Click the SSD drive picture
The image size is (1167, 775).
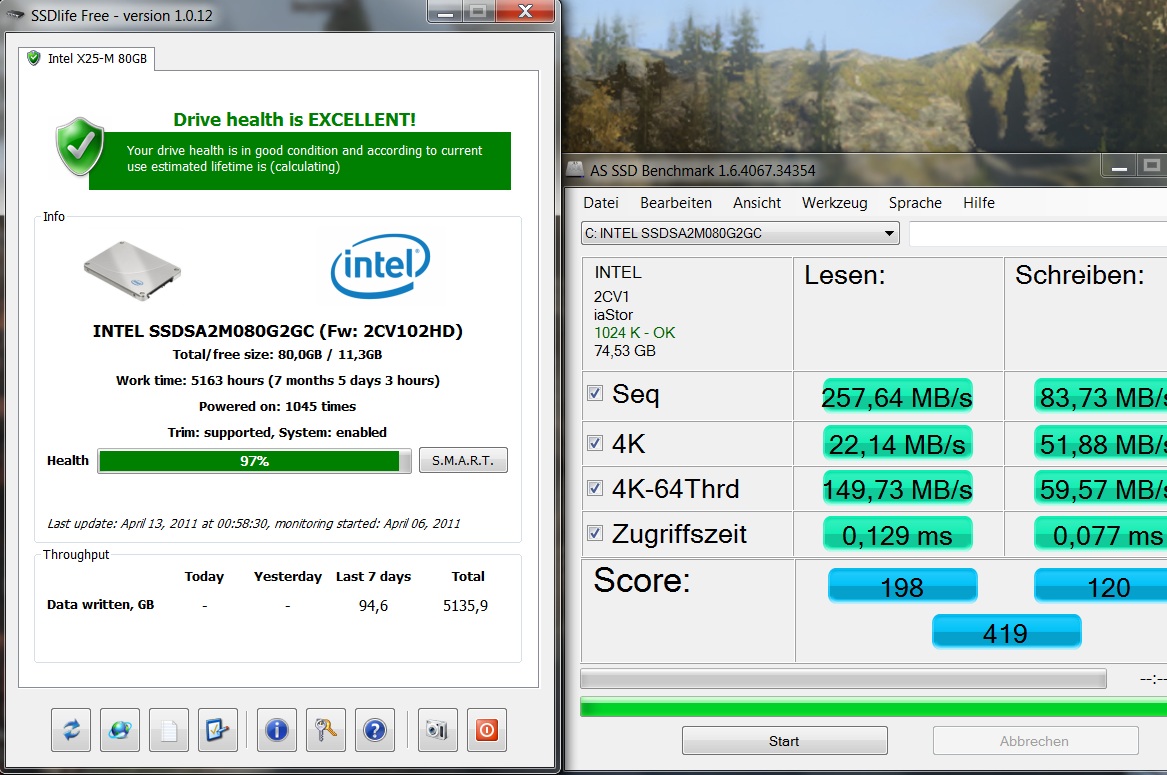point(132,270)
